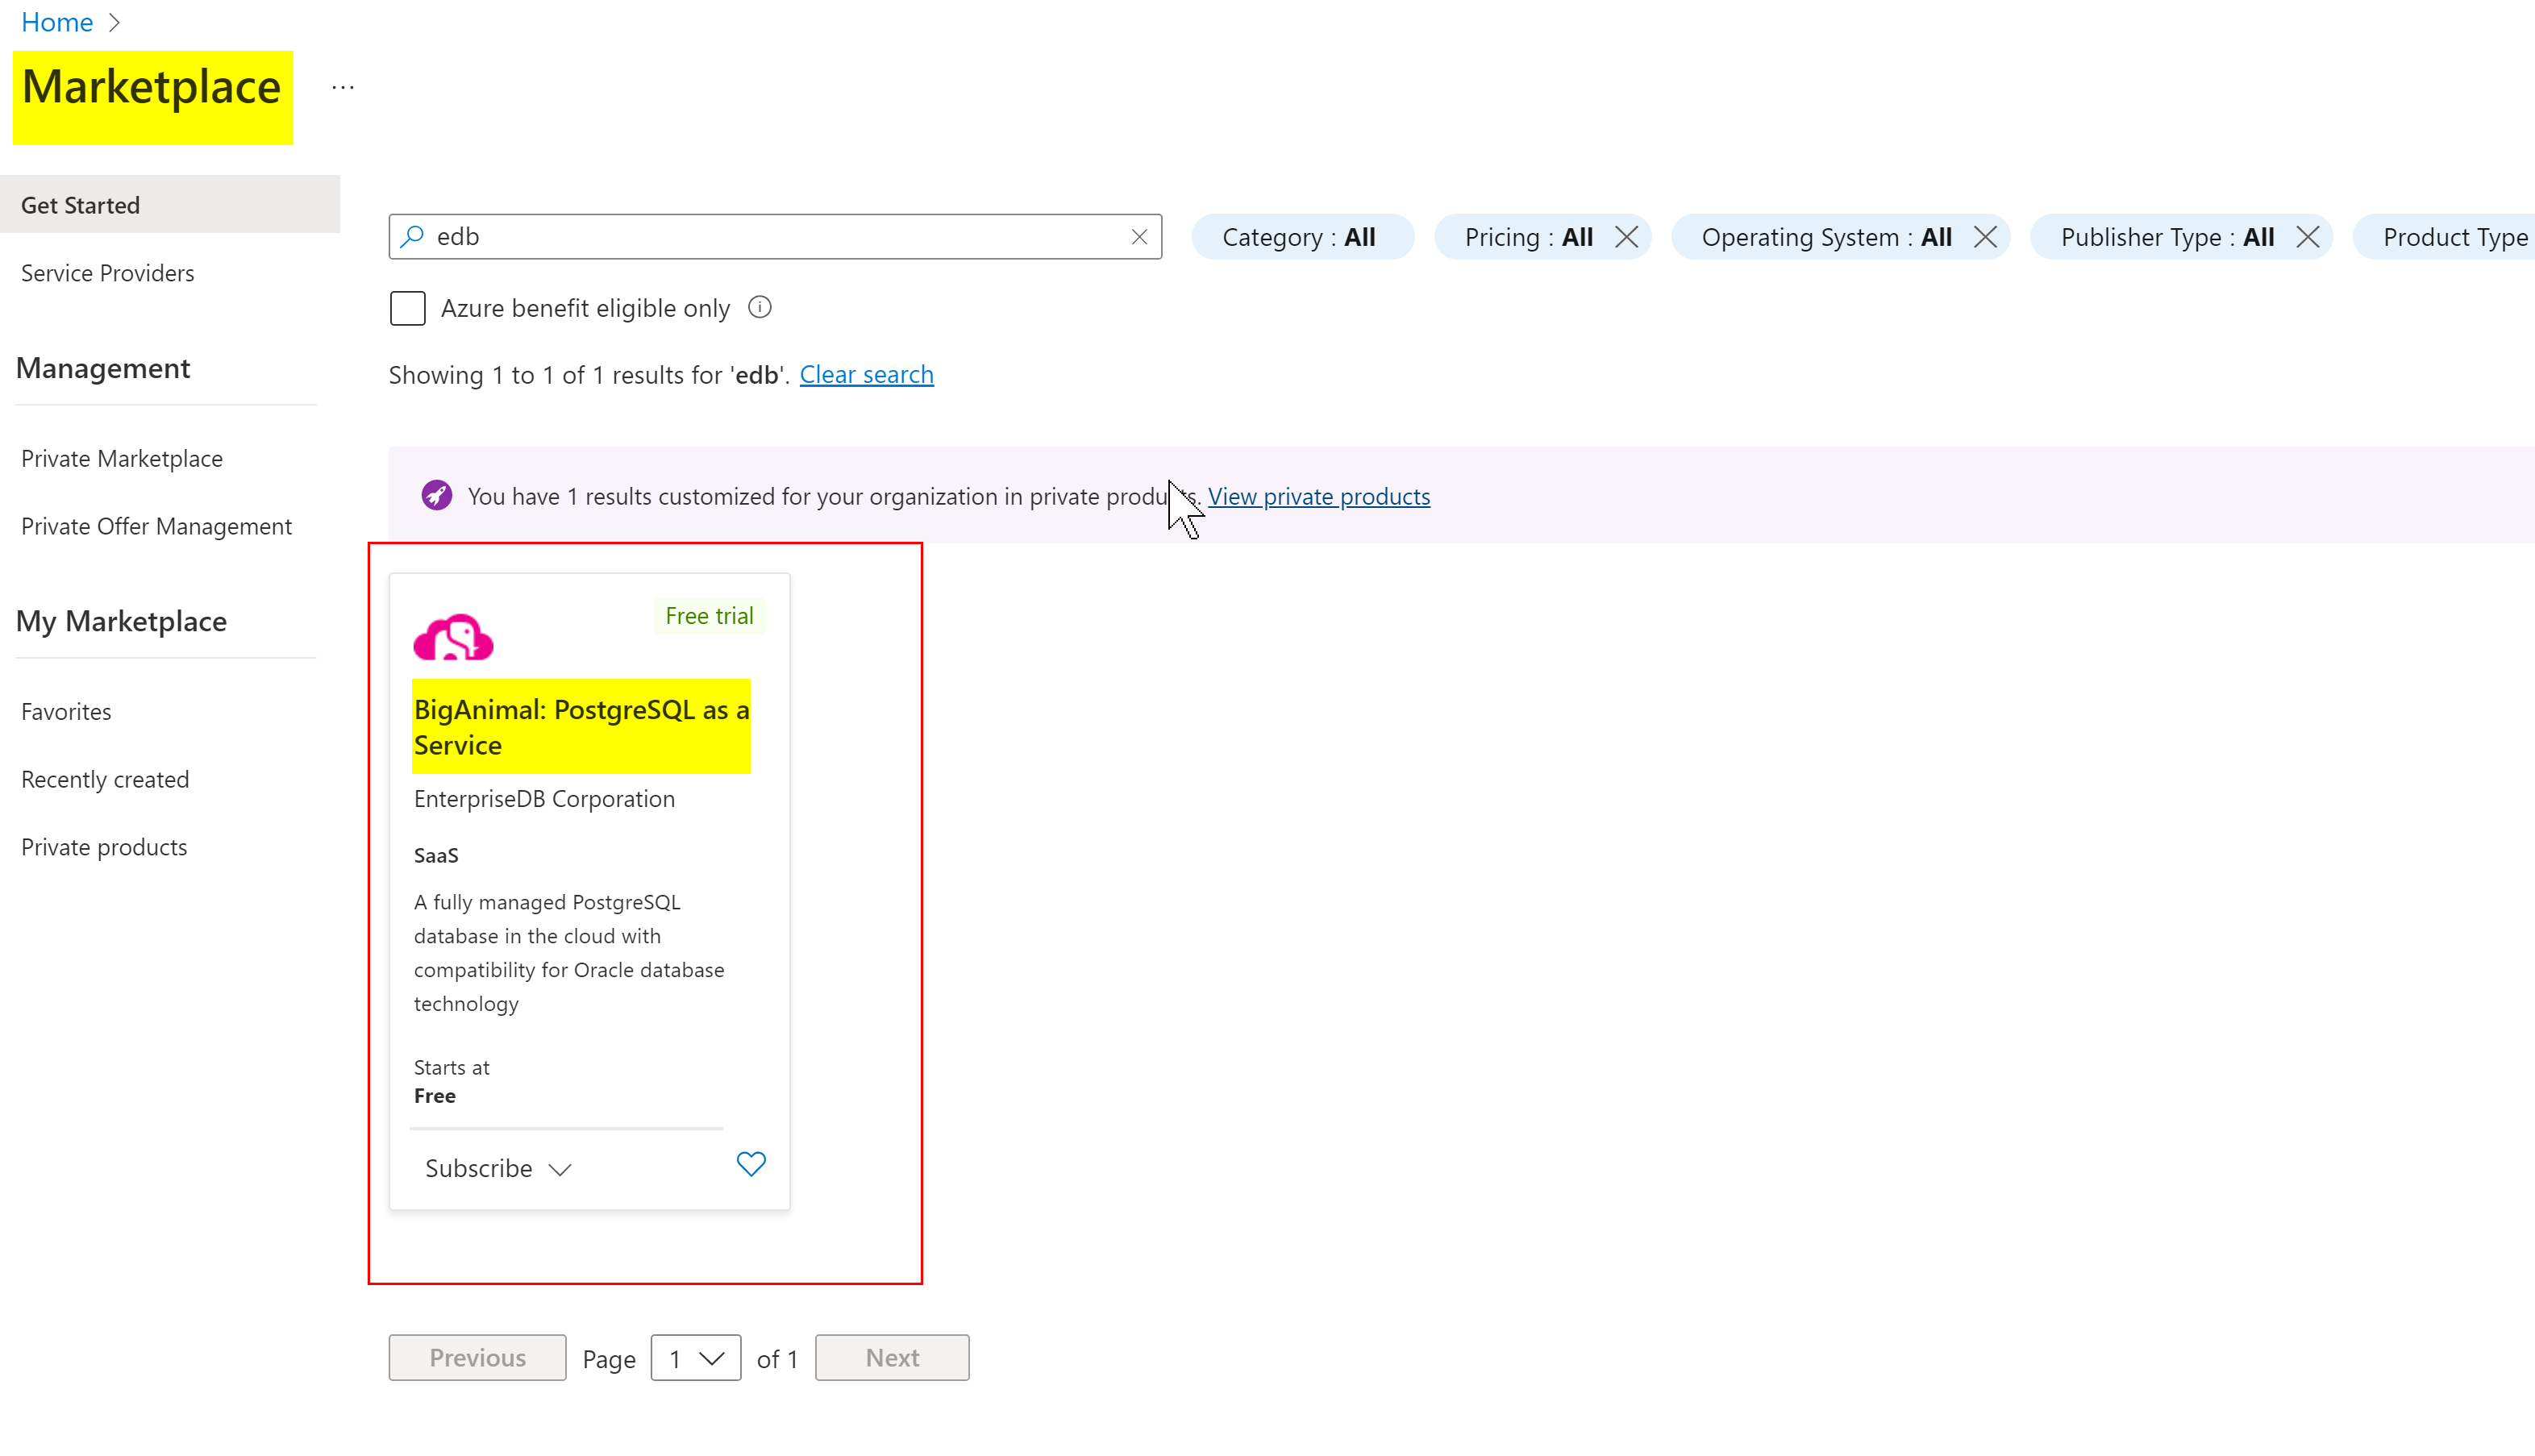
Task: Click the Marketplace page title
Action: [152, 88]
